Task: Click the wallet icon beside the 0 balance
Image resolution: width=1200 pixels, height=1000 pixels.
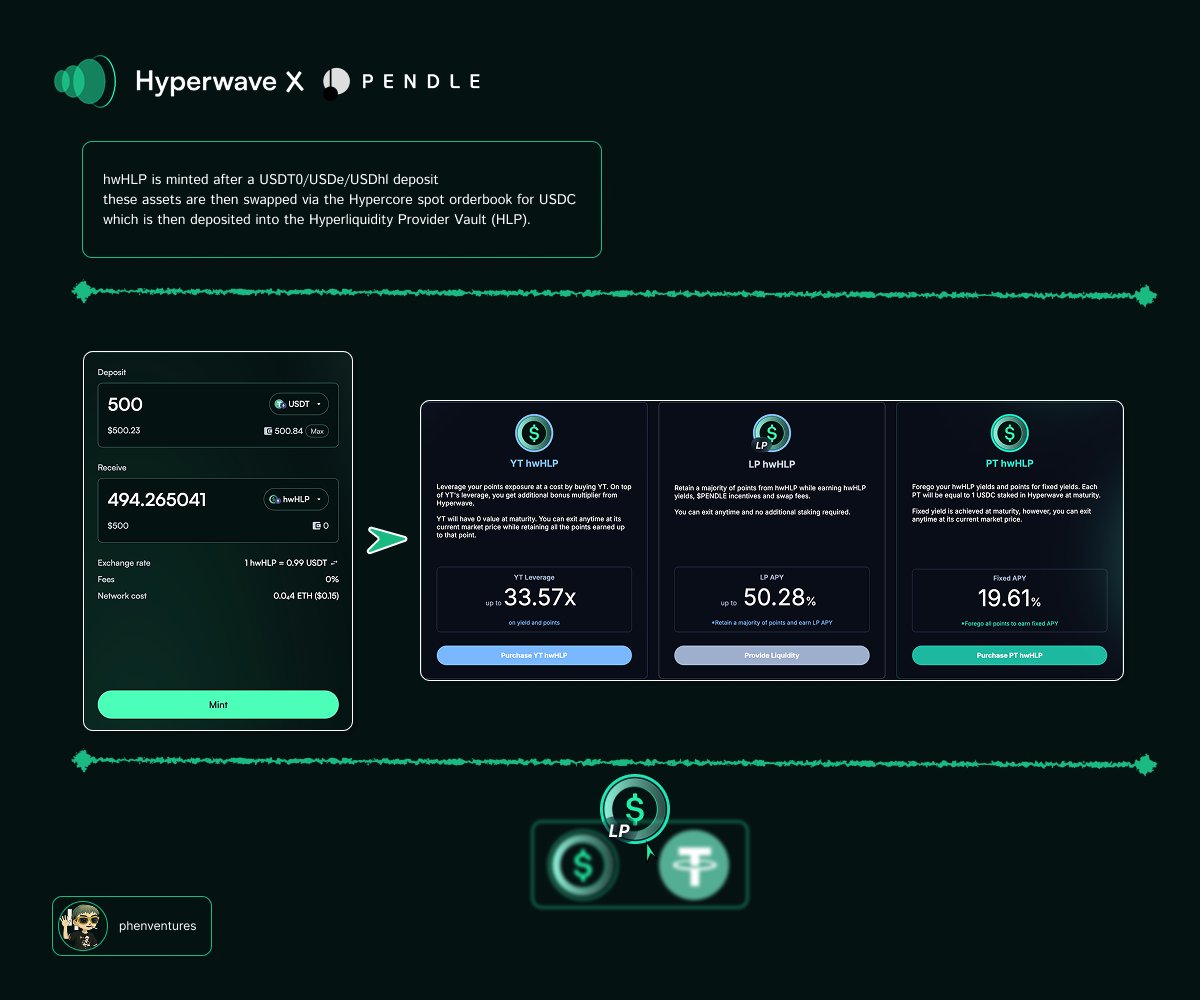Action: tap(317, 526)
